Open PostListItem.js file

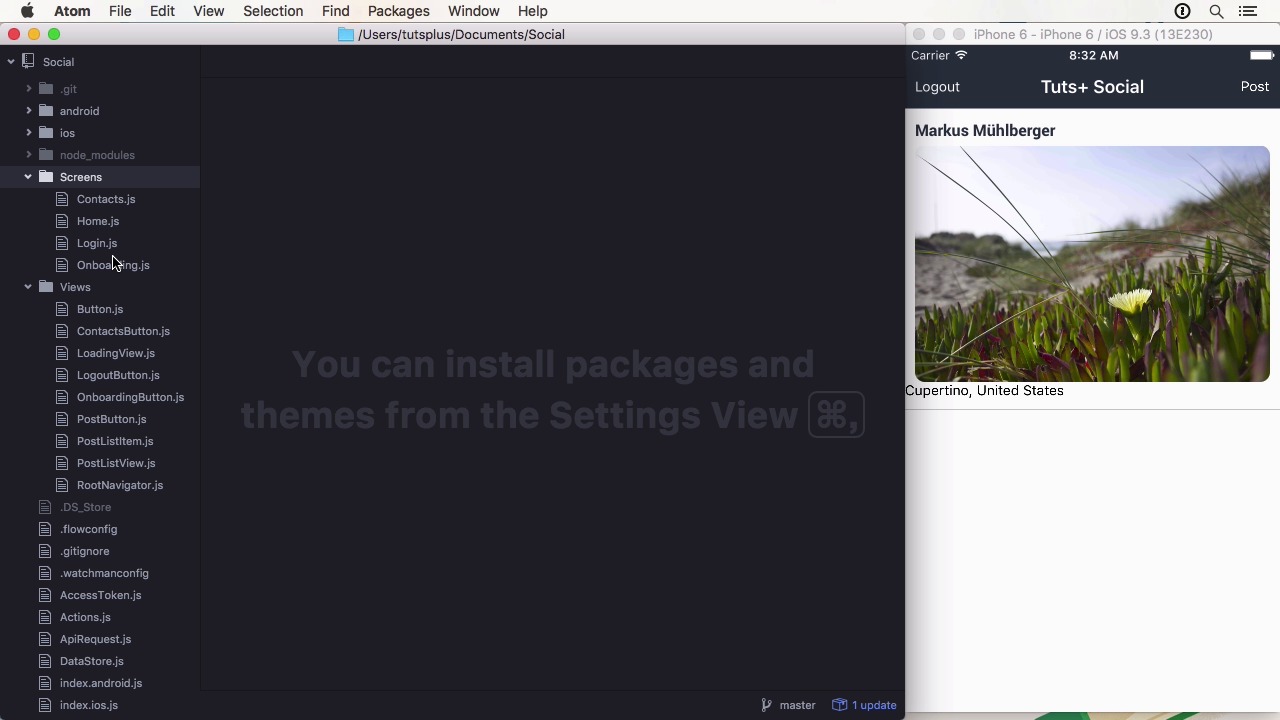coord(115,441)
